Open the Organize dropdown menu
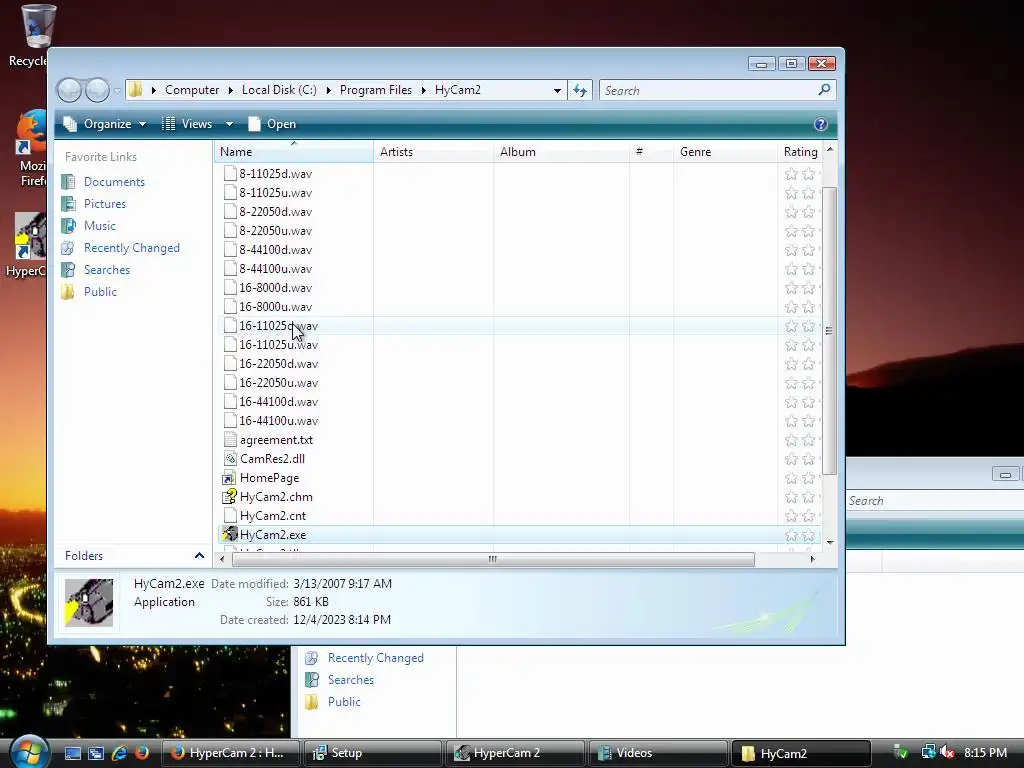This screenshot has width=1024, height=768. (x=104, y=124)
